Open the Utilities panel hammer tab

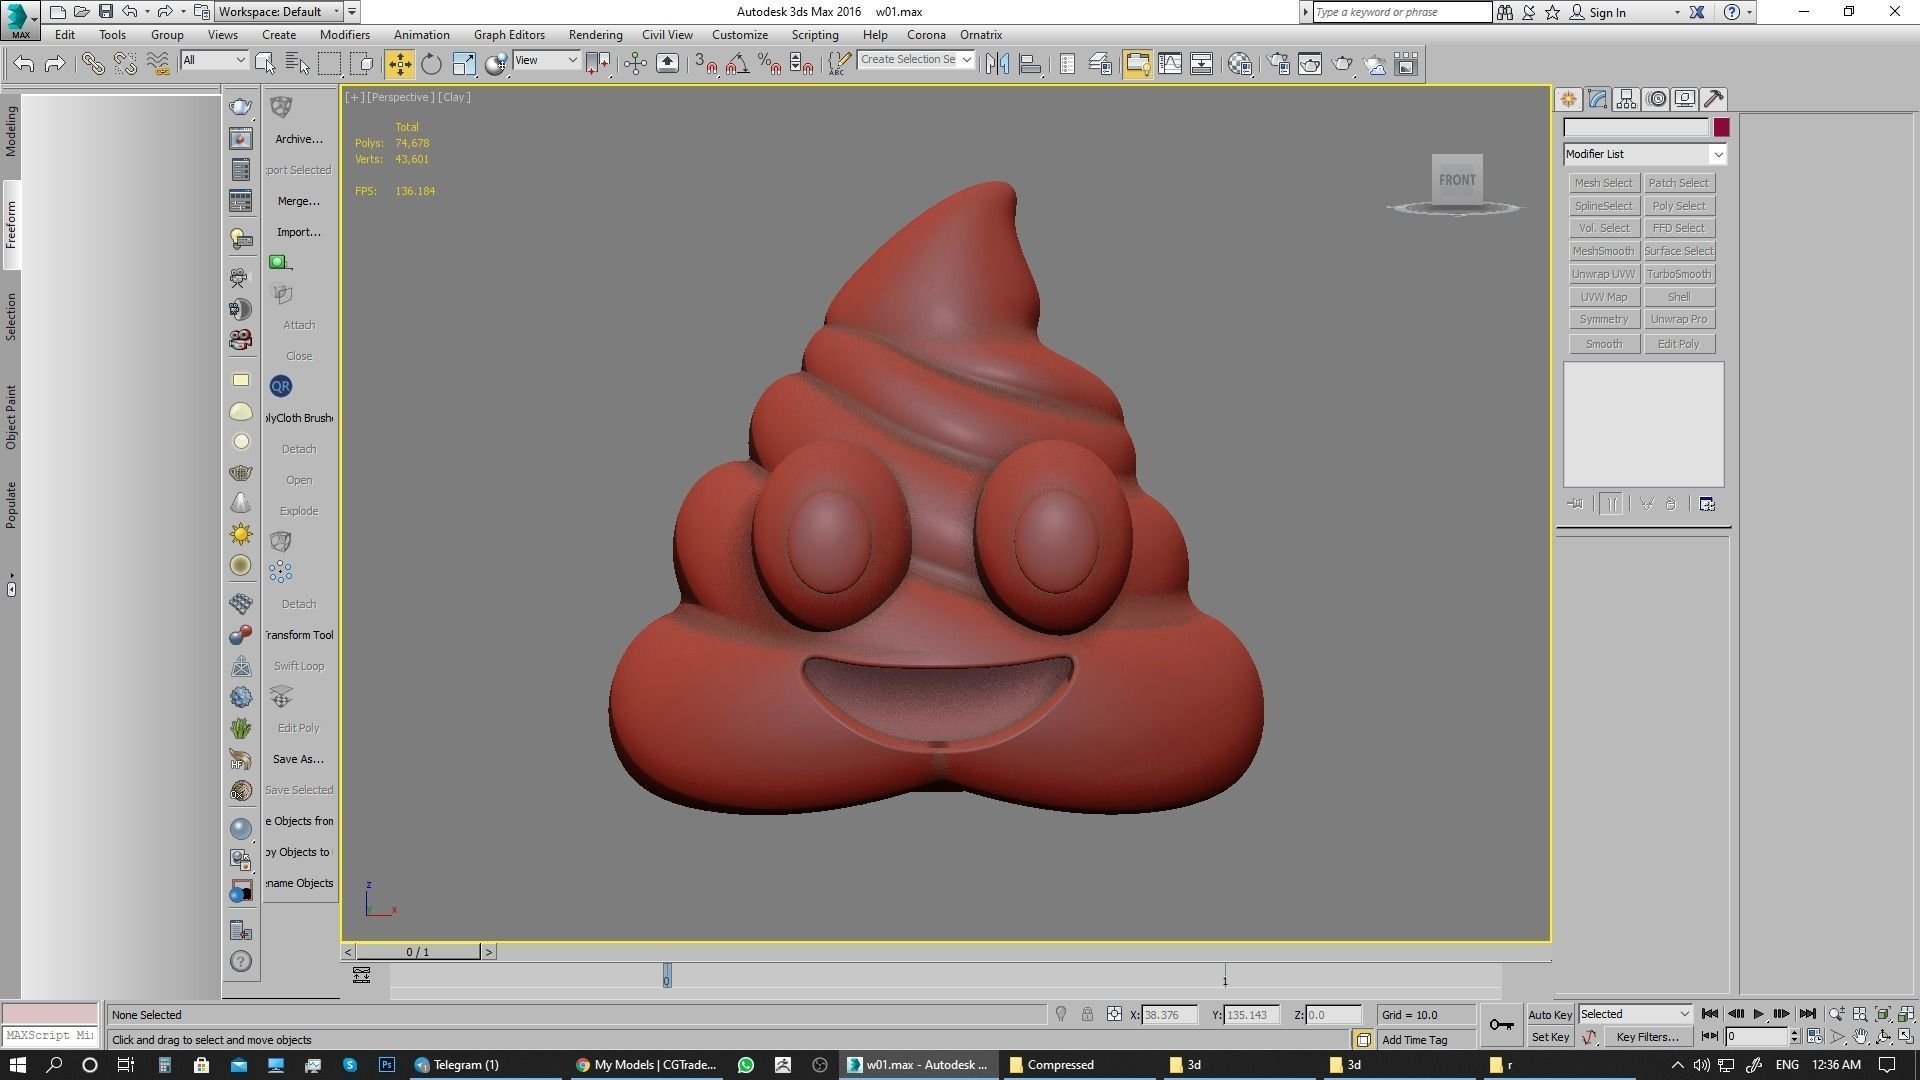1714,99
